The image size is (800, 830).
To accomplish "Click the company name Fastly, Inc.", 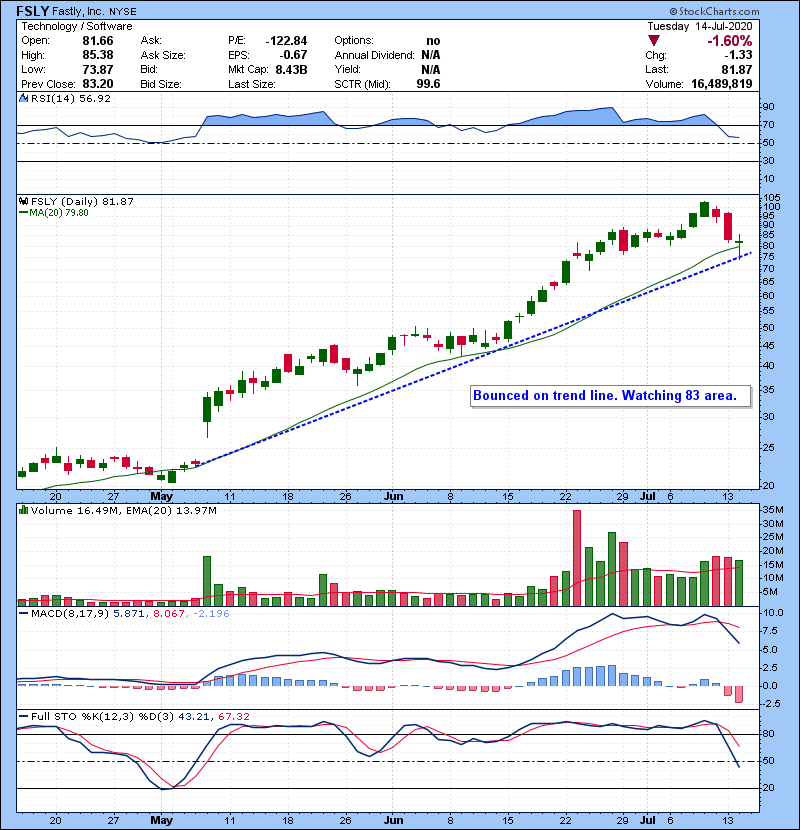I will [79, 11].
